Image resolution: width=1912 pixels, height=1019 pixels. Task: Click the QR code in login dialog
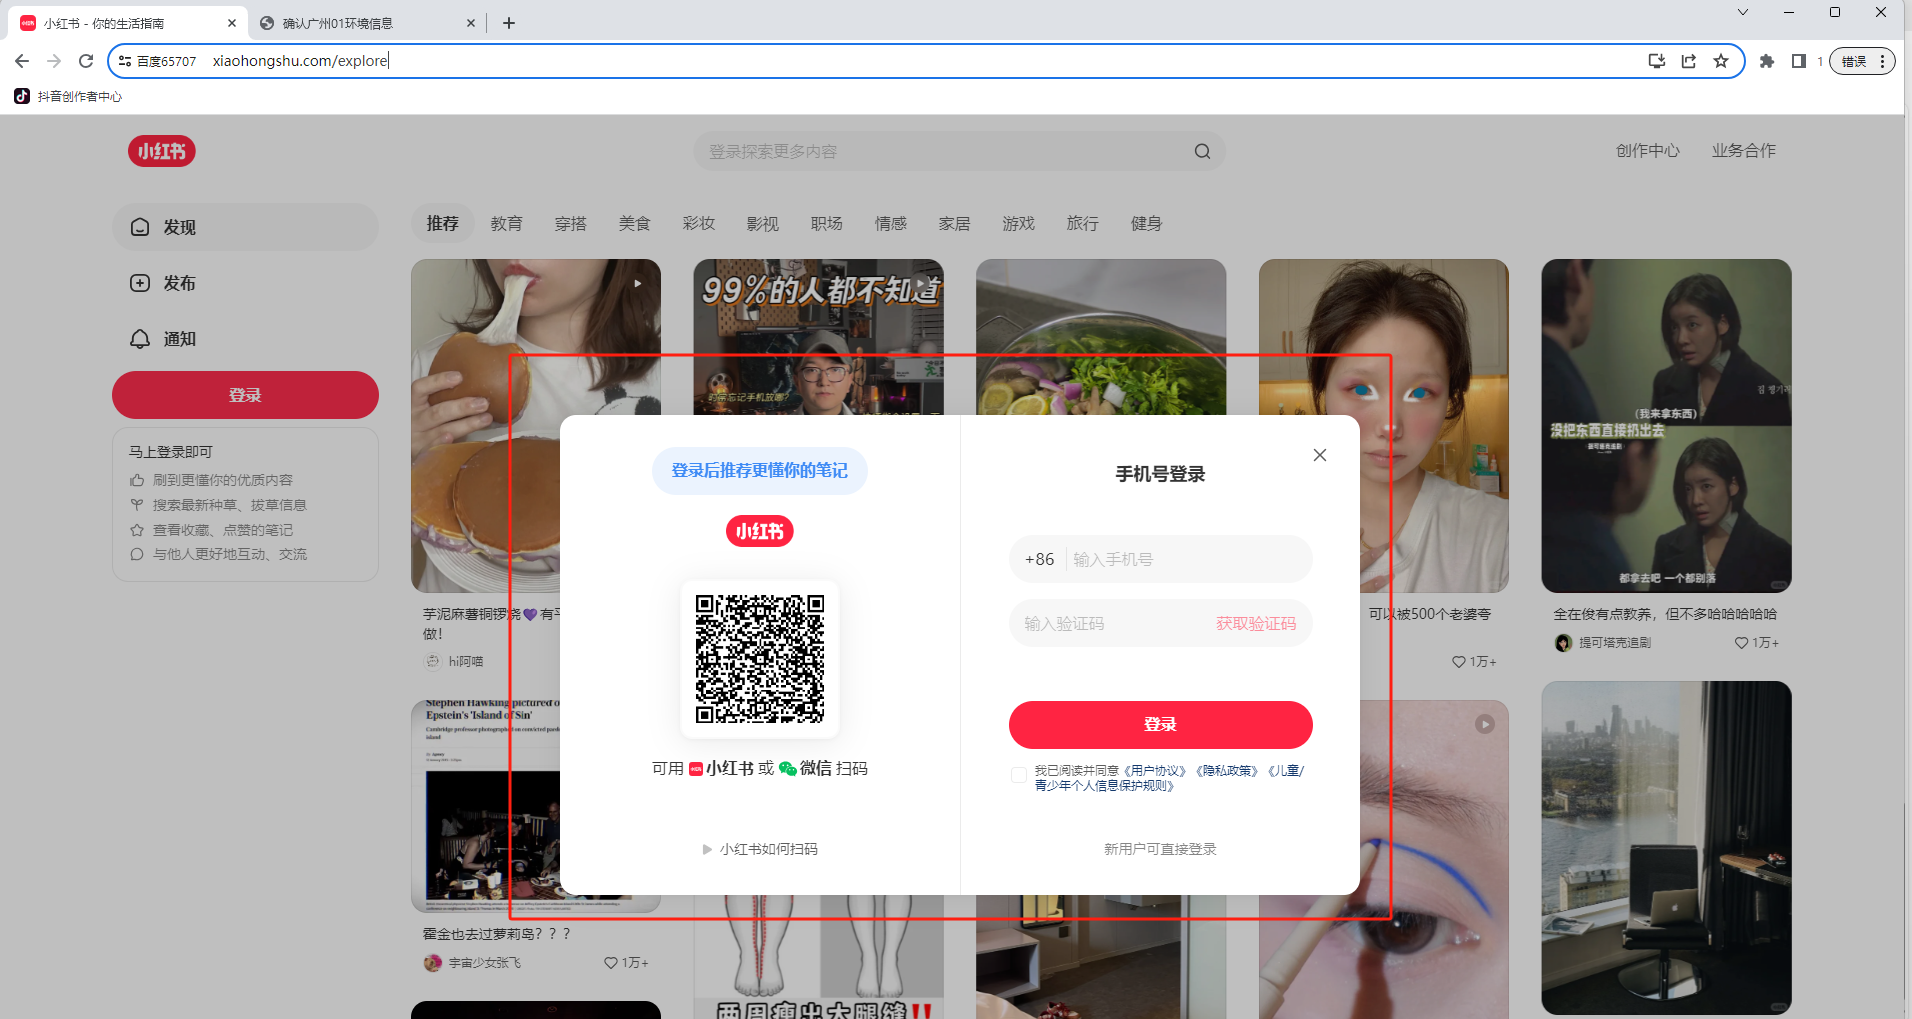[760, 659]
